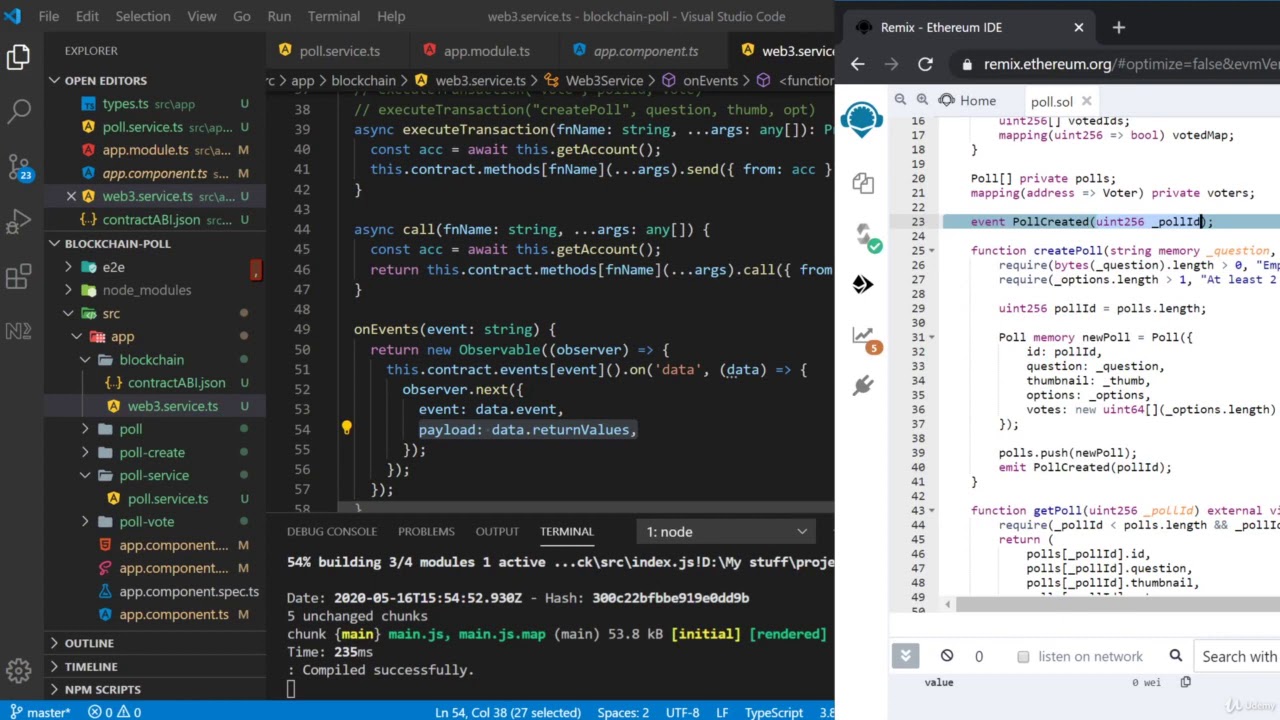Switch to the DEBUG CONSOLE panel tab
1280x720 pixels.
click(x=331, y=531)
